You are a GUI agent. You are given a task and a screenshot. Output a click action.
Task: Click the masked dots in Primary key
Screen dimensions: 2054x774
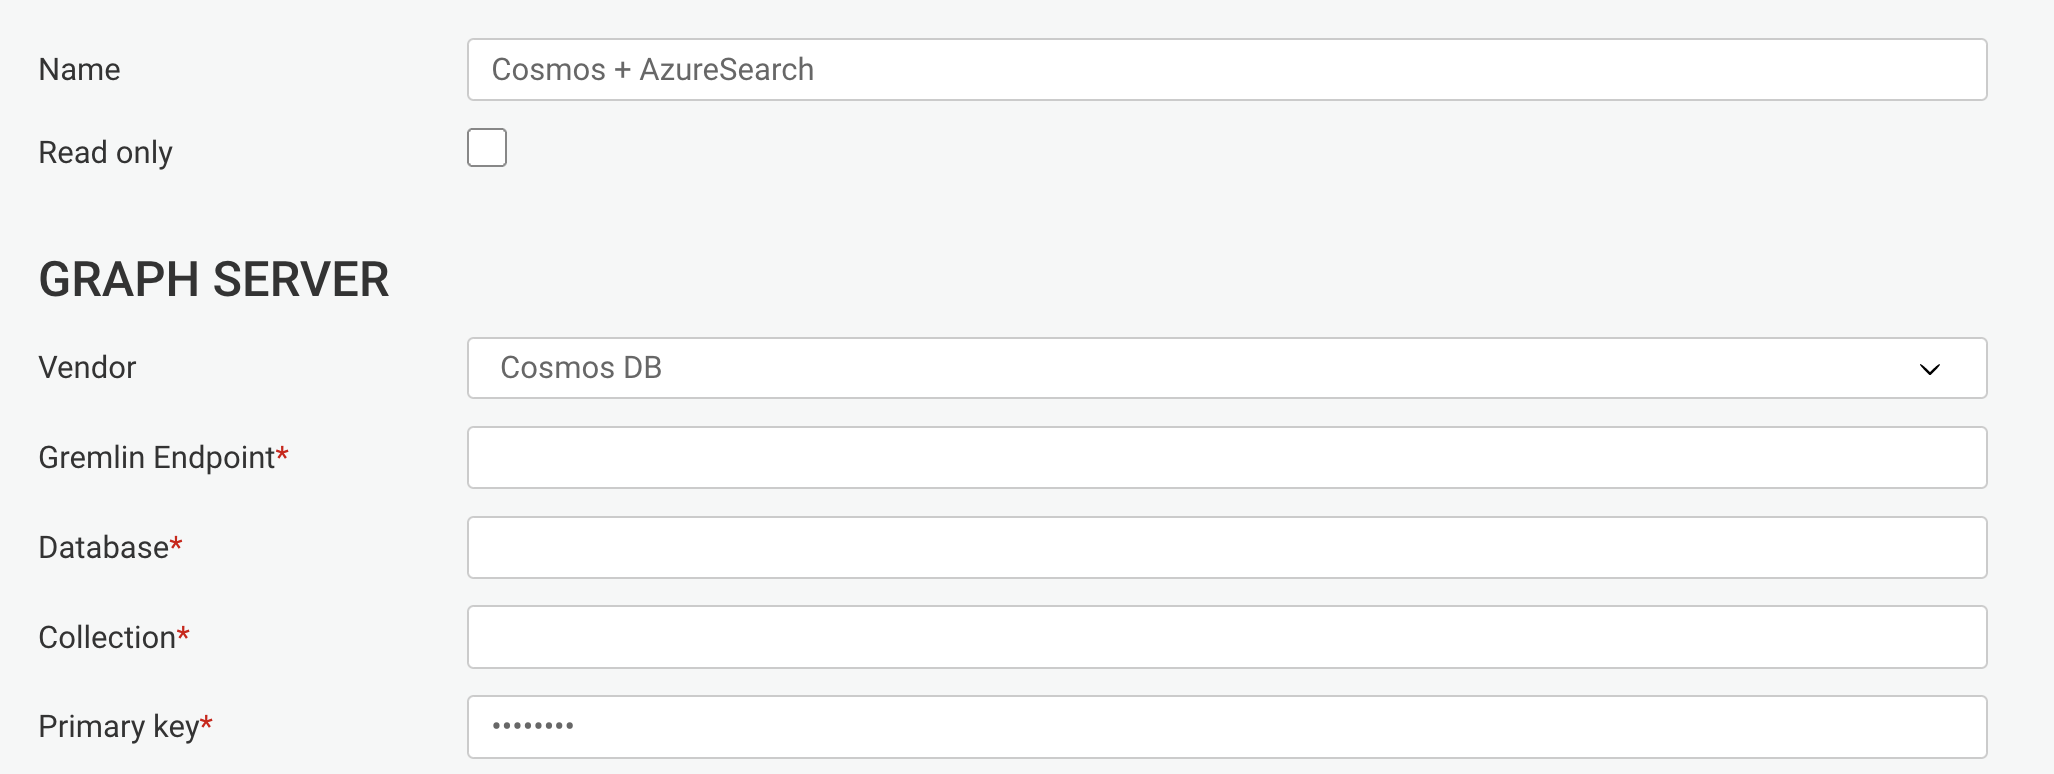[x=533, y=726]
